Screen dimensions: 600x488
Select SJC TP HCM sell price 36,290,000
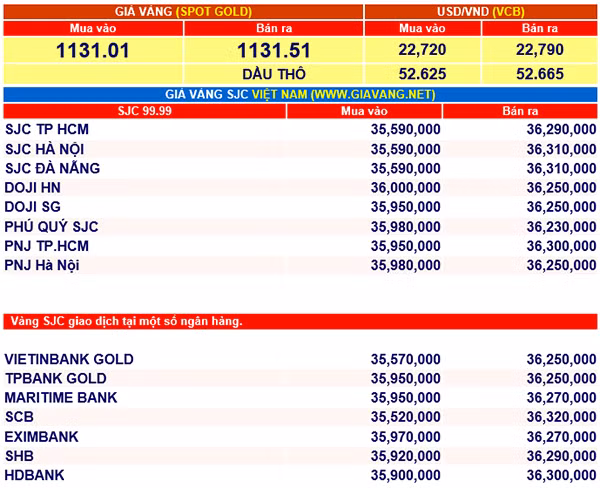click(x=561, y=129)
